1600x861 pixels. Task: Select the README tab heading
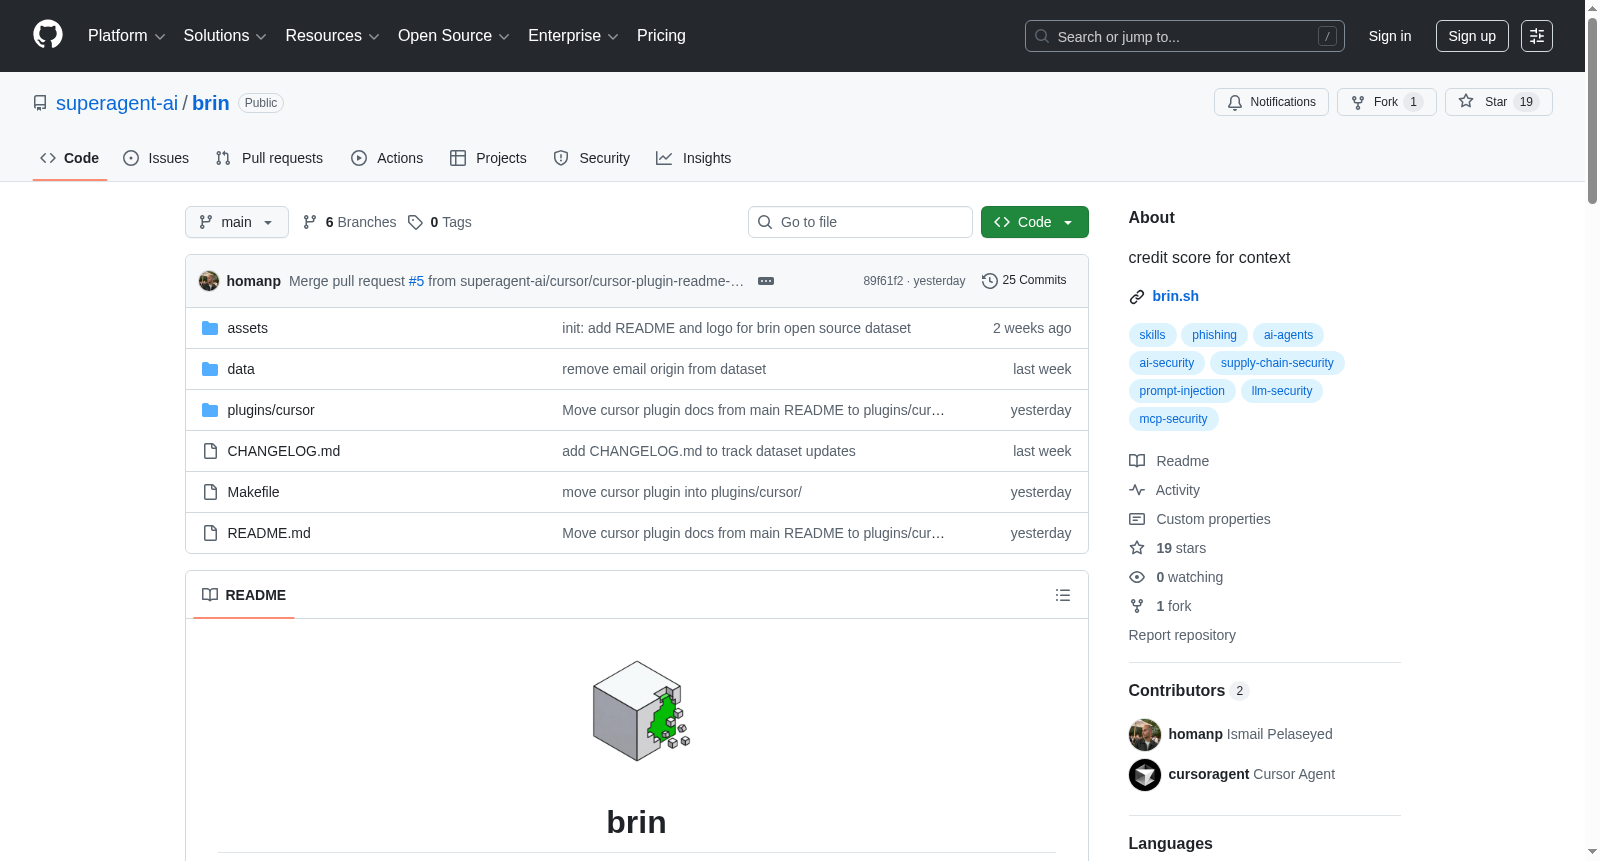pos(244,595)
